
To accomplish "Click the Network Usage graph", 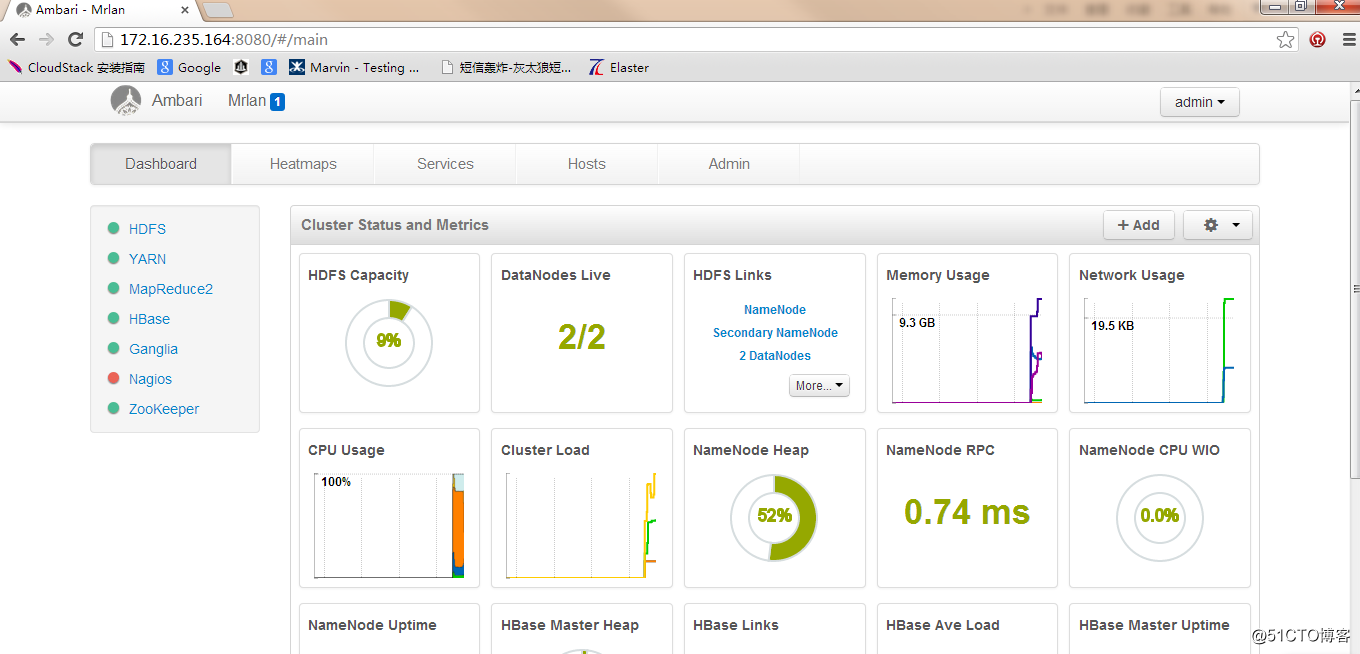I will [1160, 350].
